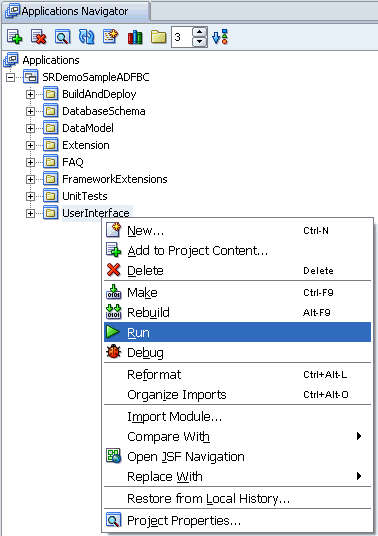This screenshot has width=378, height=536.
Task: Select SRDemoSampleADFBC application label
Action: [96, 77]
